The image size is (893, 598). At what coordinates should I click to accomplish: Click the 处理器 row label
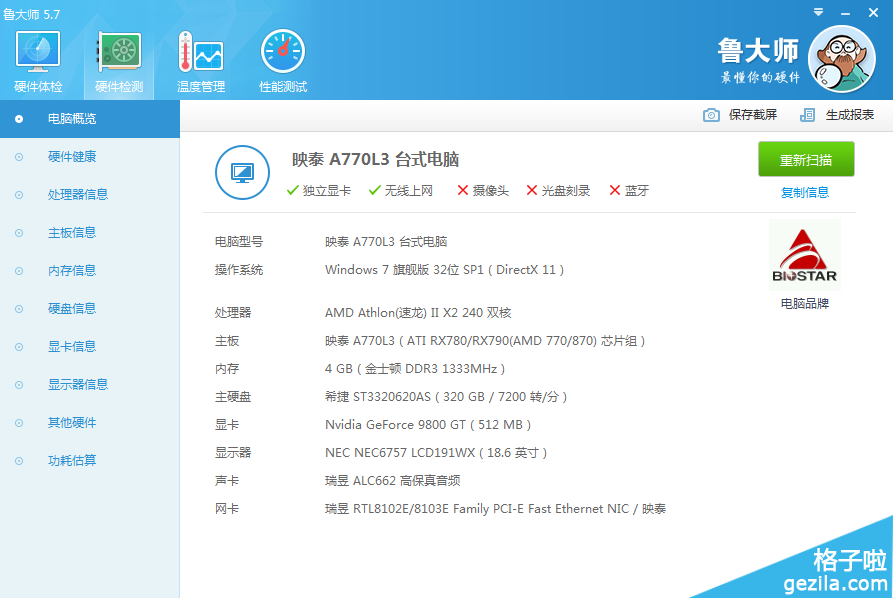(x=233, y=313)
